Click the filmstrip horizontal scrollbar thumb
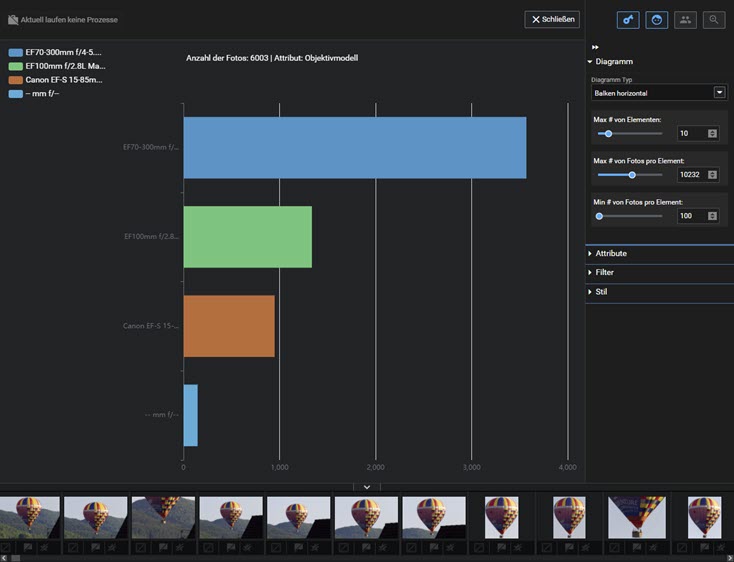The width and height of the screenshot is (734, 562). pyautogui.click(x=15, y=558)
